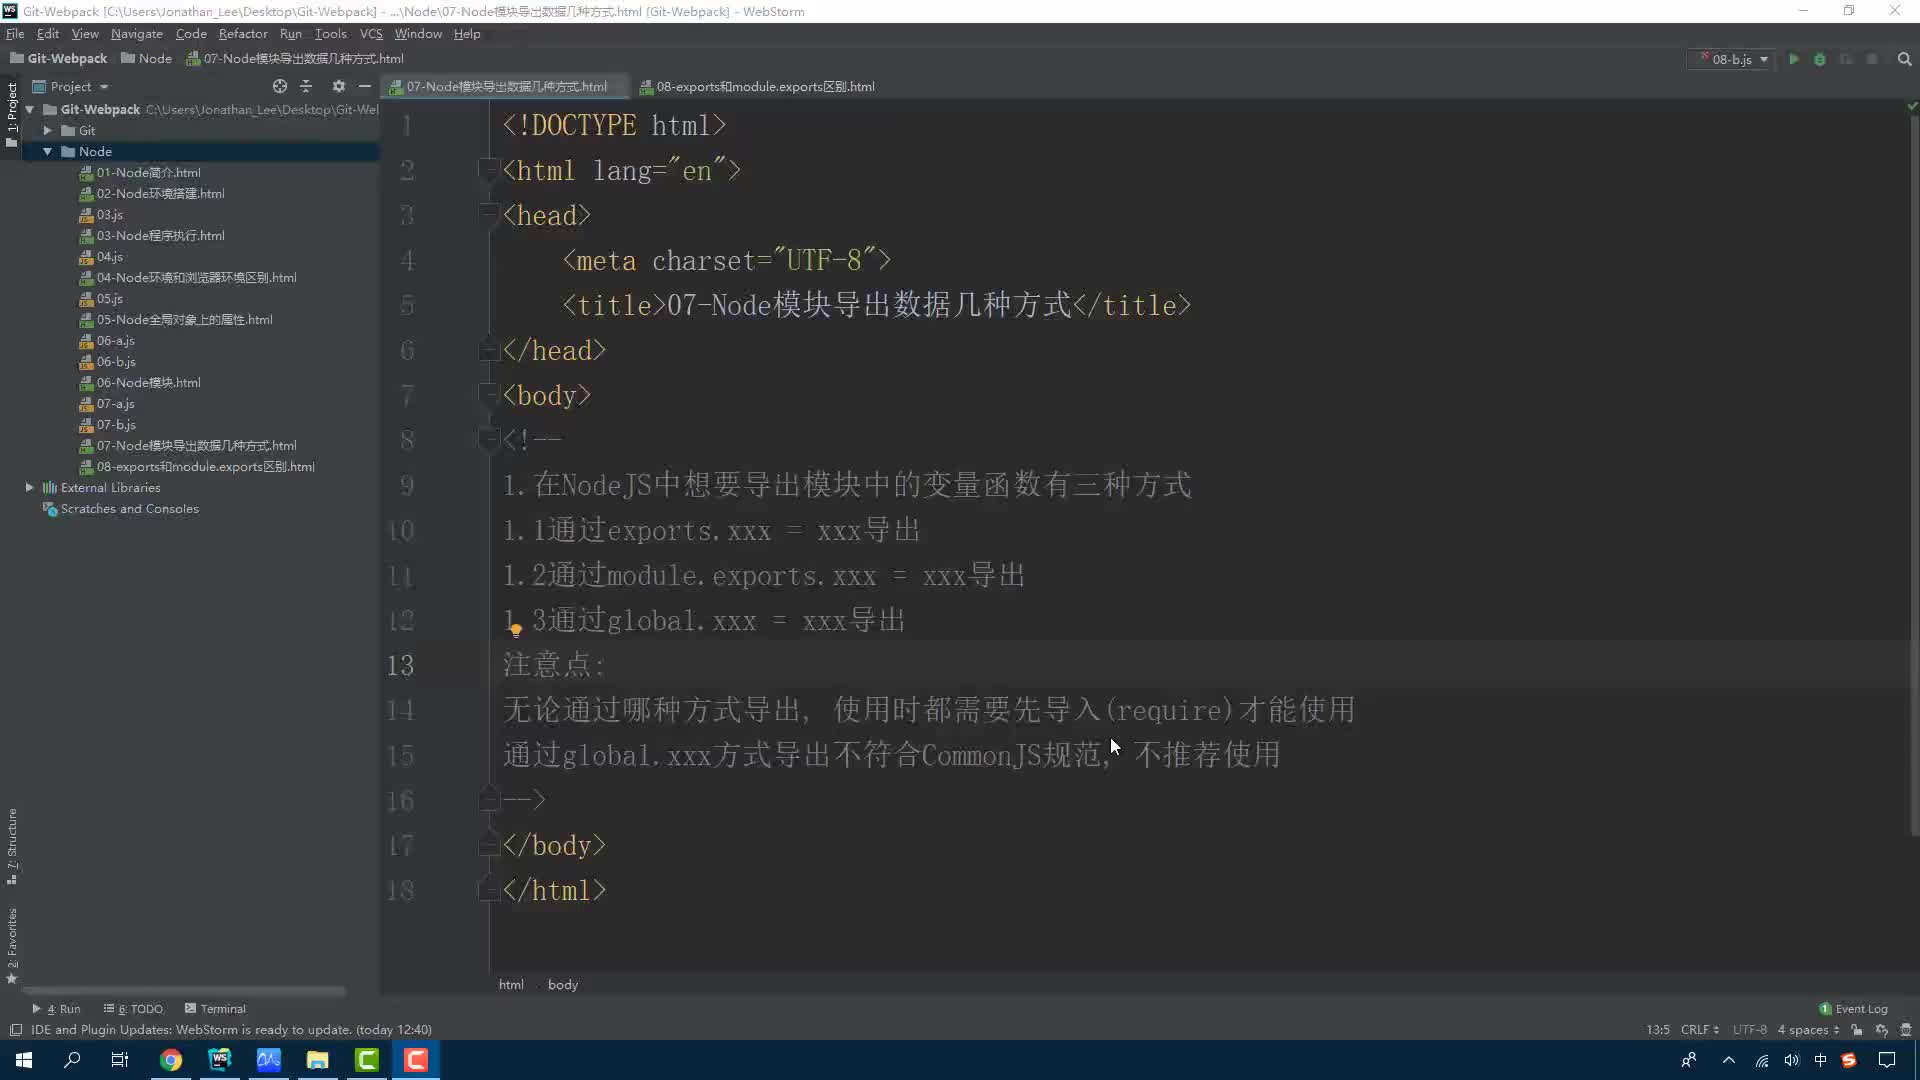Open Windows search from taskbar

point(72,1060)
